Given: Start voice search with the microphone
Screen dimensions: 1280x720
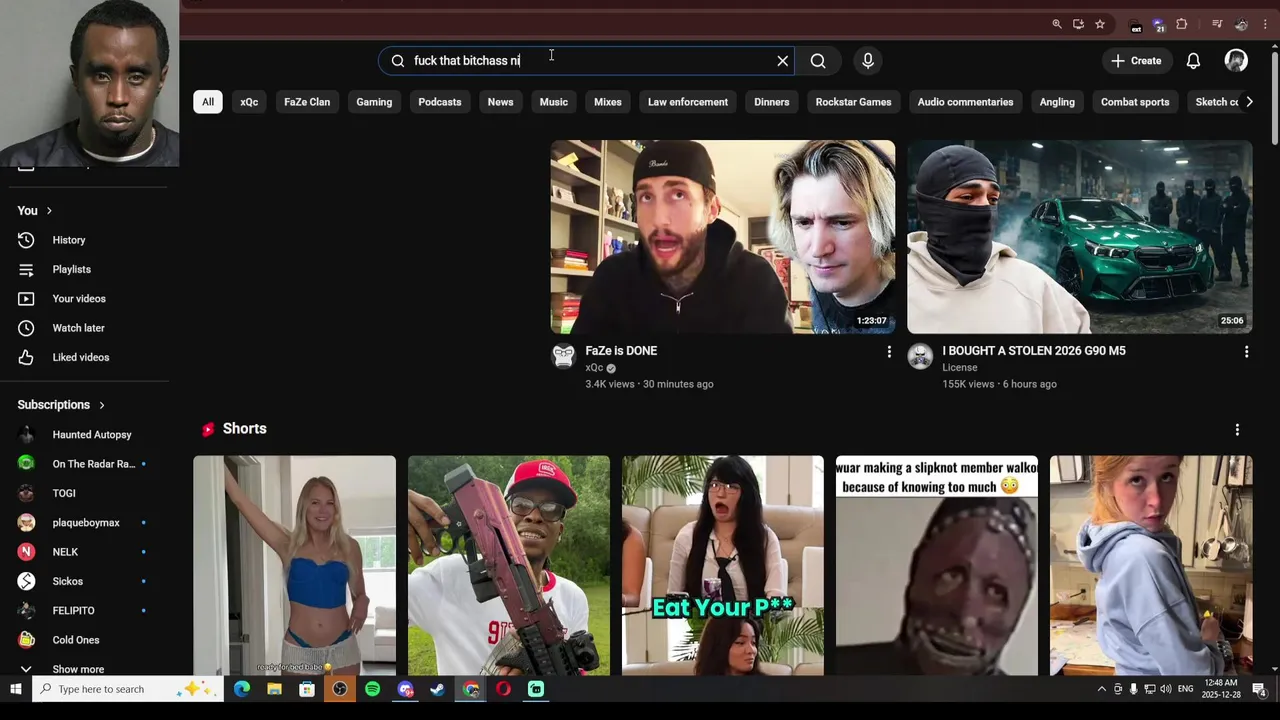Looking at the screenshot, I should (x=868, y=61).
